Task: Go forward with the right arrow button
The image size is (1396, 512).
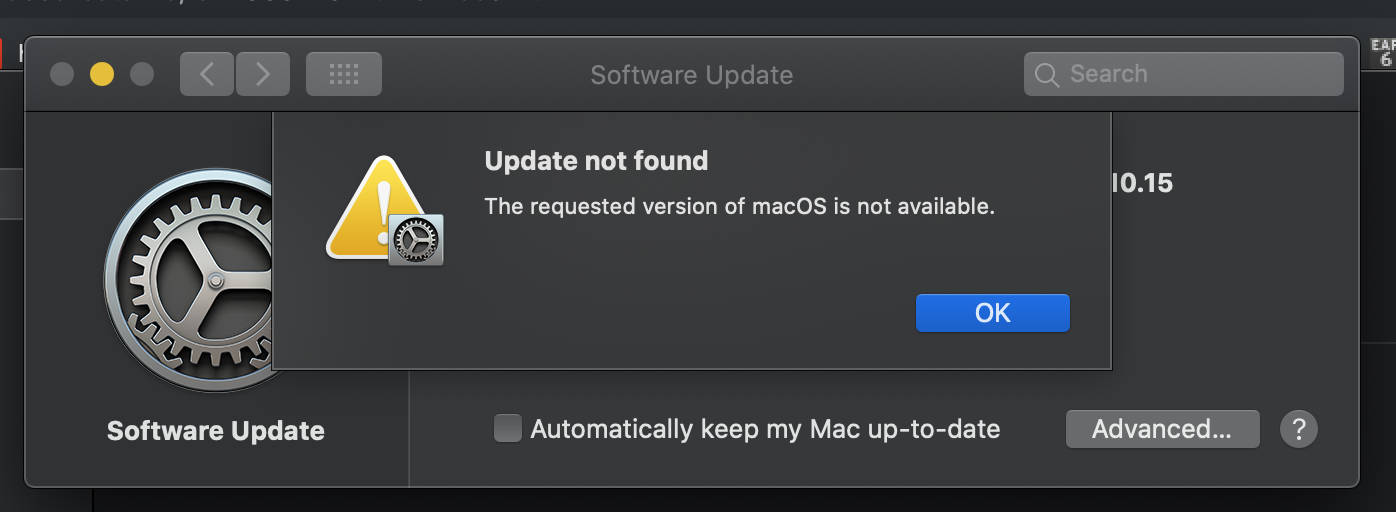Action: pyautogui.click(x=263, y=74)
